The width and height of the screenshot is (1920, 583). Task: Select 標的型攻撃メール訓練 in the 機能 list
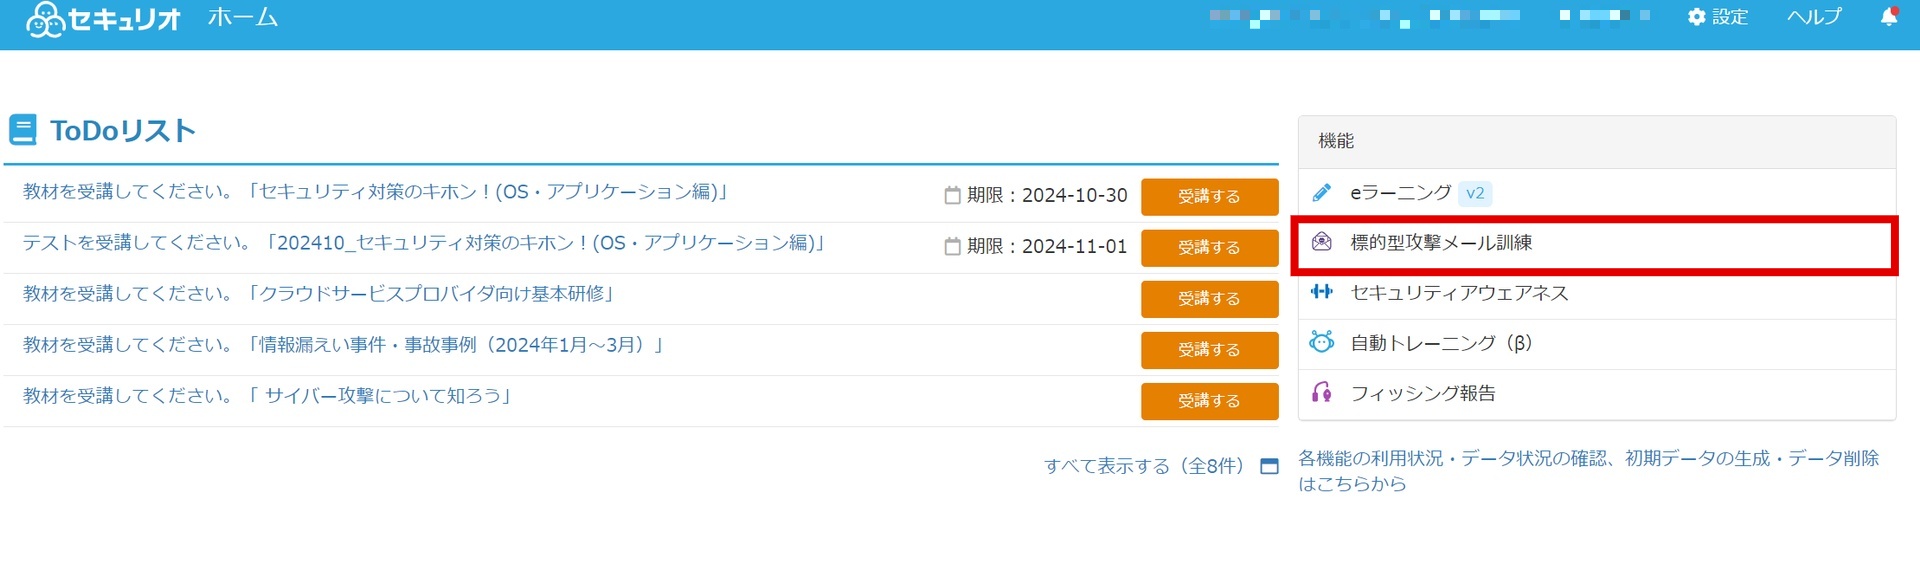click(1596, 243)
